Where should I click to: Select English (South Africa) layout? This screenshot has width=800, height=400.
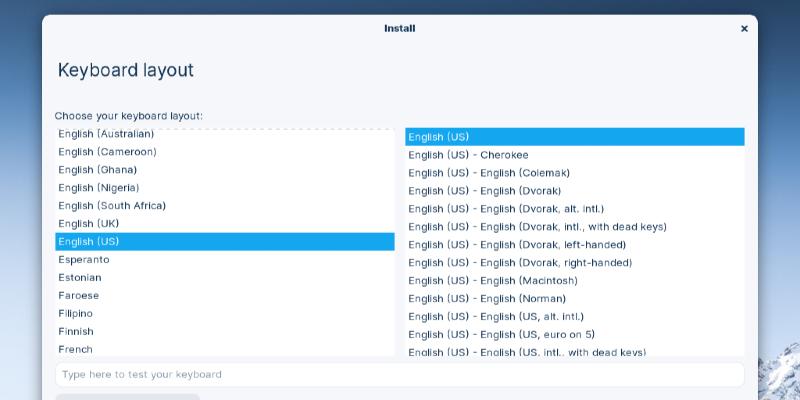(112, 206)
